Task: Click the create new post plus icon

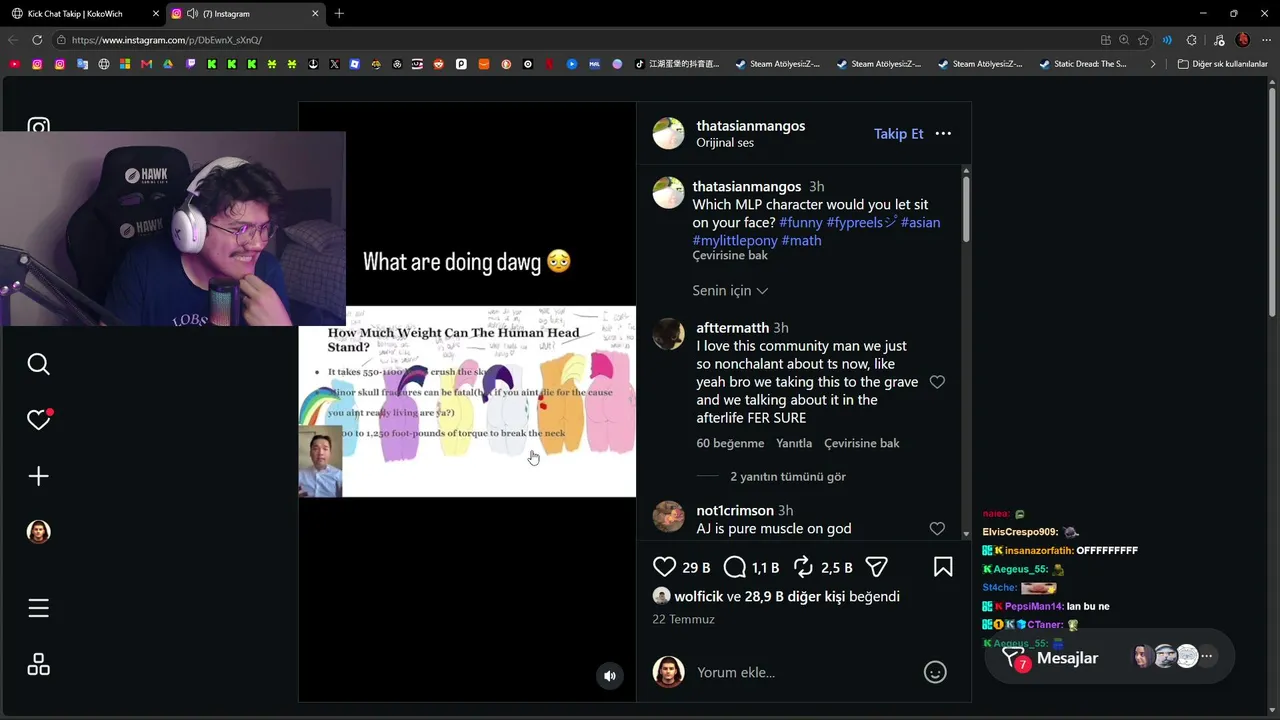Action: (38, 476)
